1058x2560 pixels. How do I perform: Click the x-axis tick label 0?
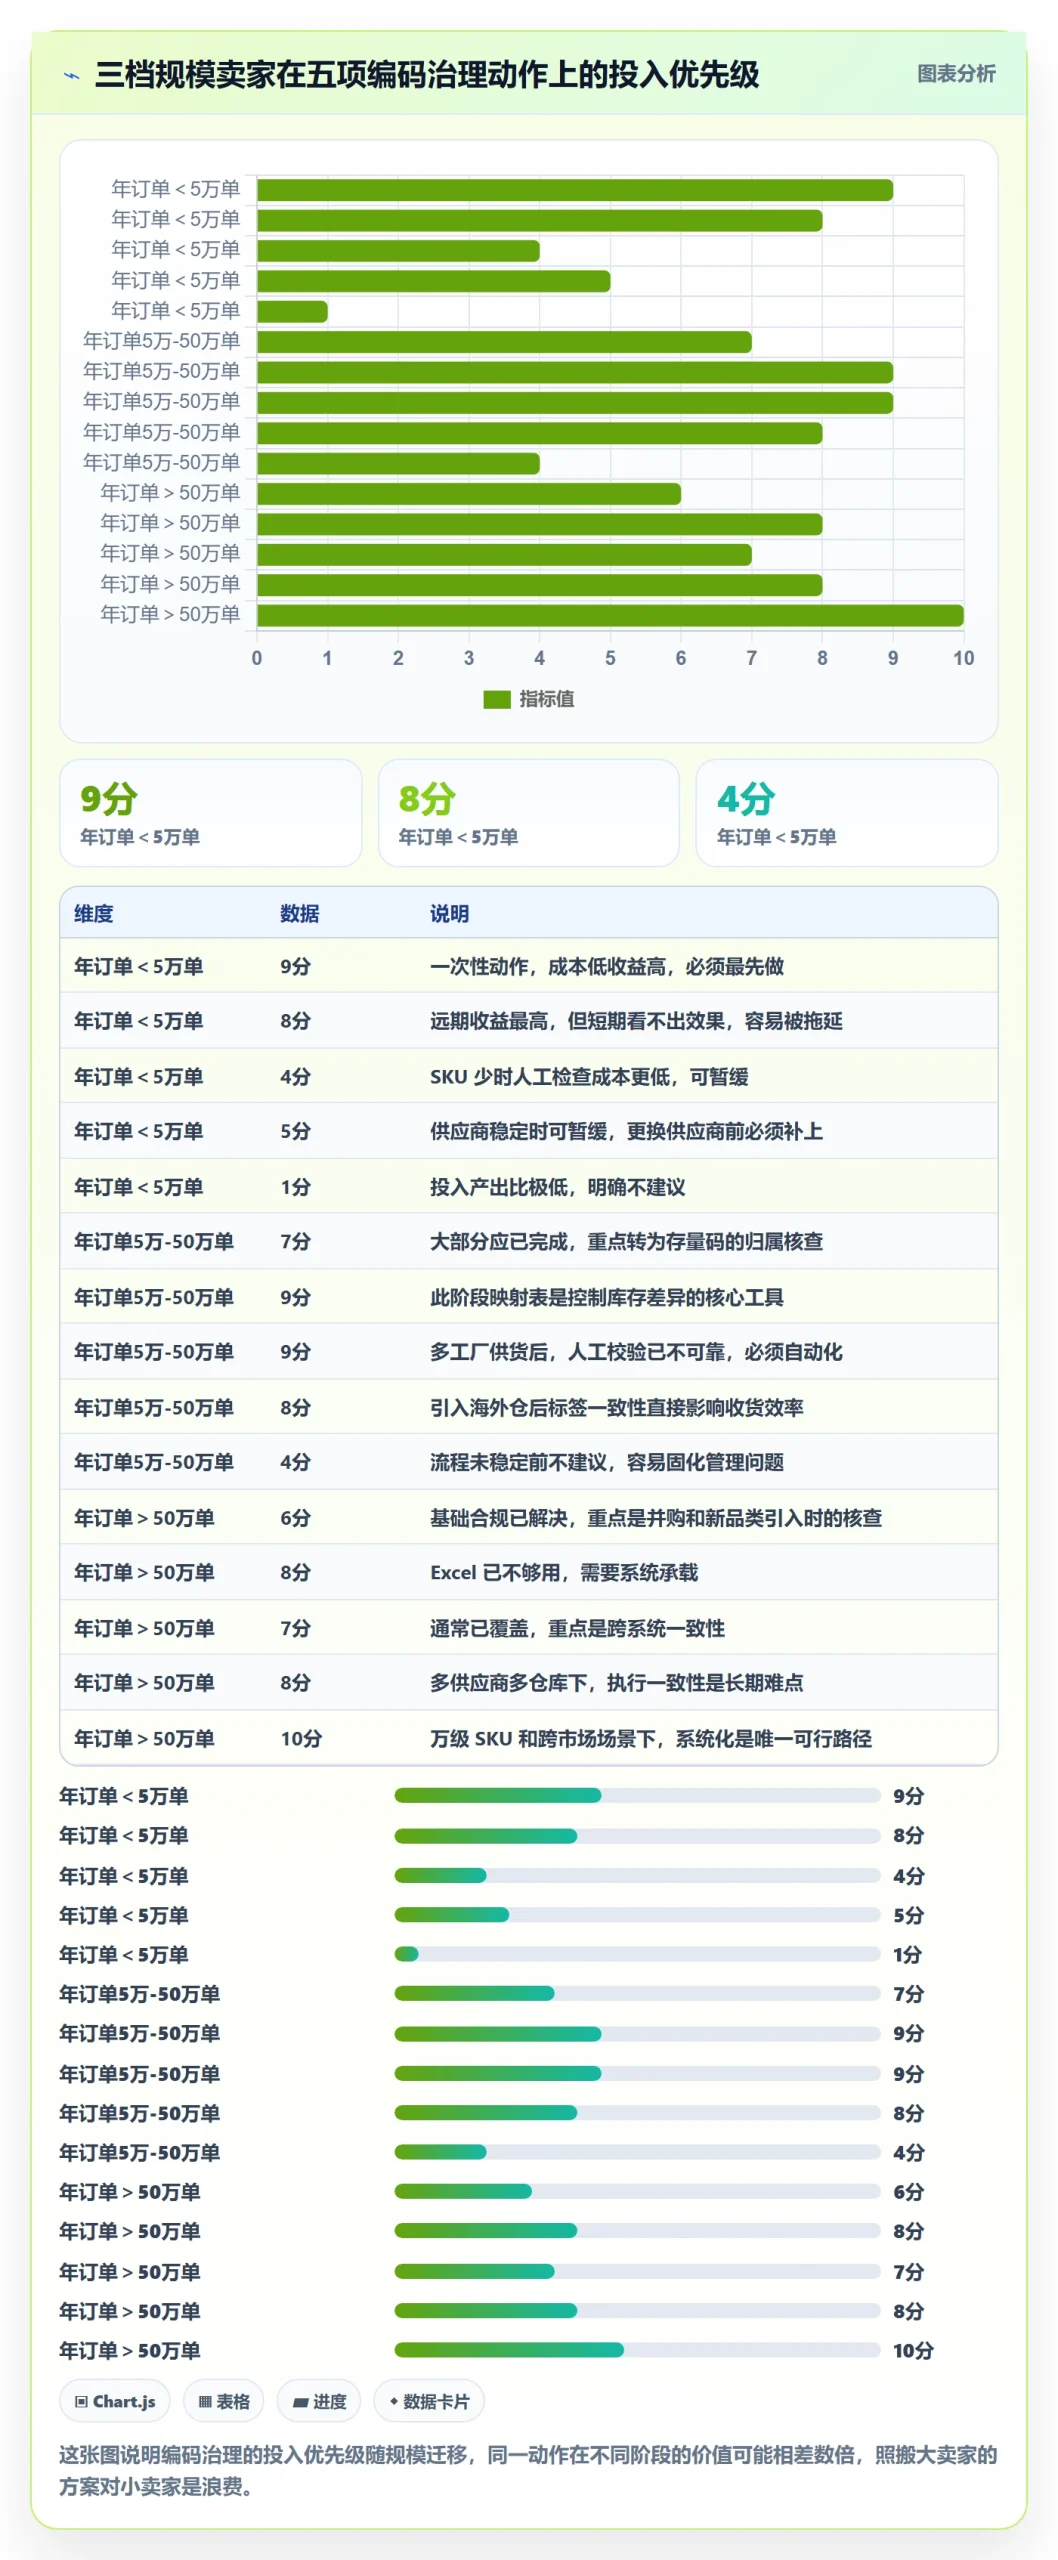[x=257, y=658]
